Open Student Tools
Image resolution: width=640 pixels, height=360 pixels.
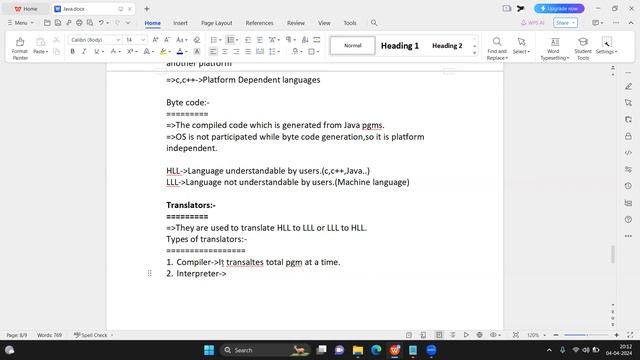pyautogui.click(x=583, y=48)
